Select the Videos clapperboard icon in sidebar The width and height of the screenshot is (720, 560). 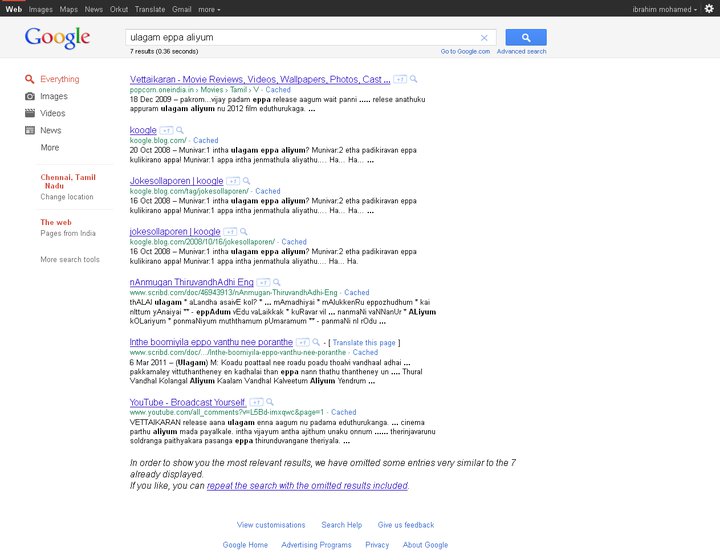click(x=30, y=113)
